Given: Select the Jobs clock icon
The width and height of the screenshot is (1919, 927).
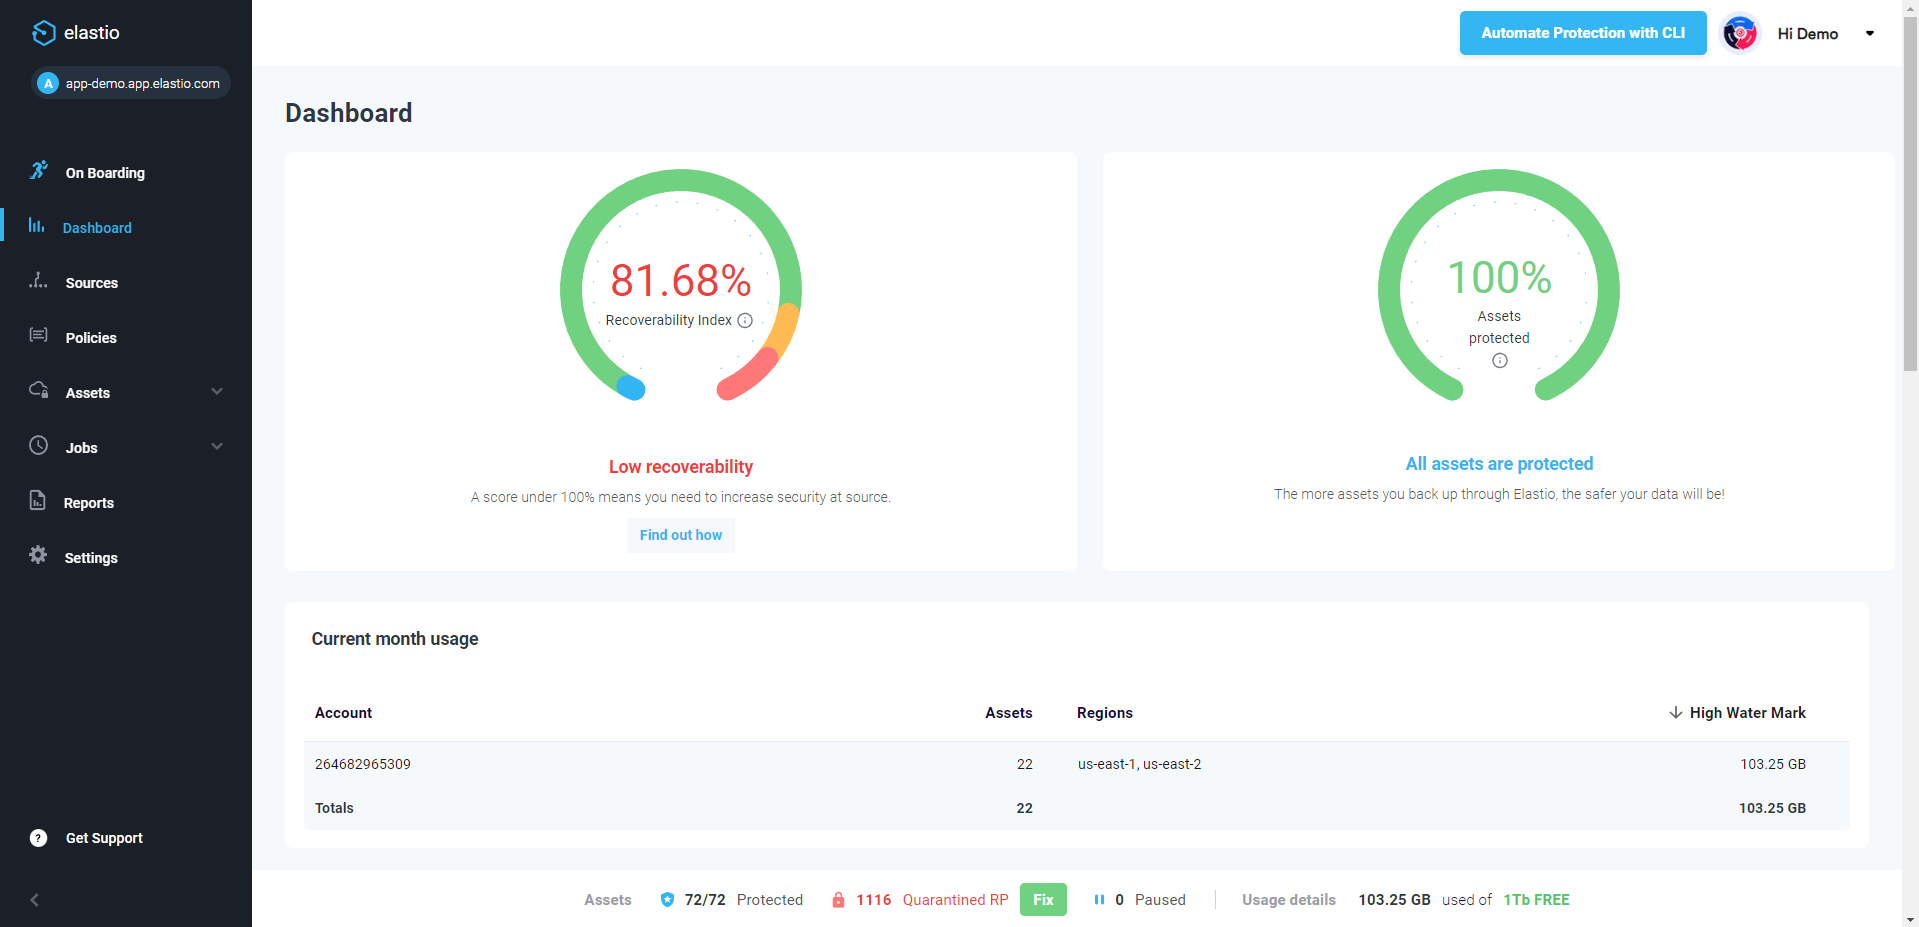Looking at the screenshot, I should (x=37, y=446).
